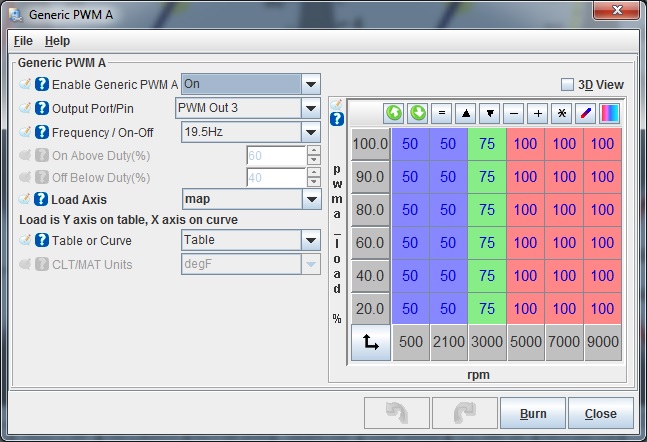Select the 7000 rpm axis header

[564, 342]
